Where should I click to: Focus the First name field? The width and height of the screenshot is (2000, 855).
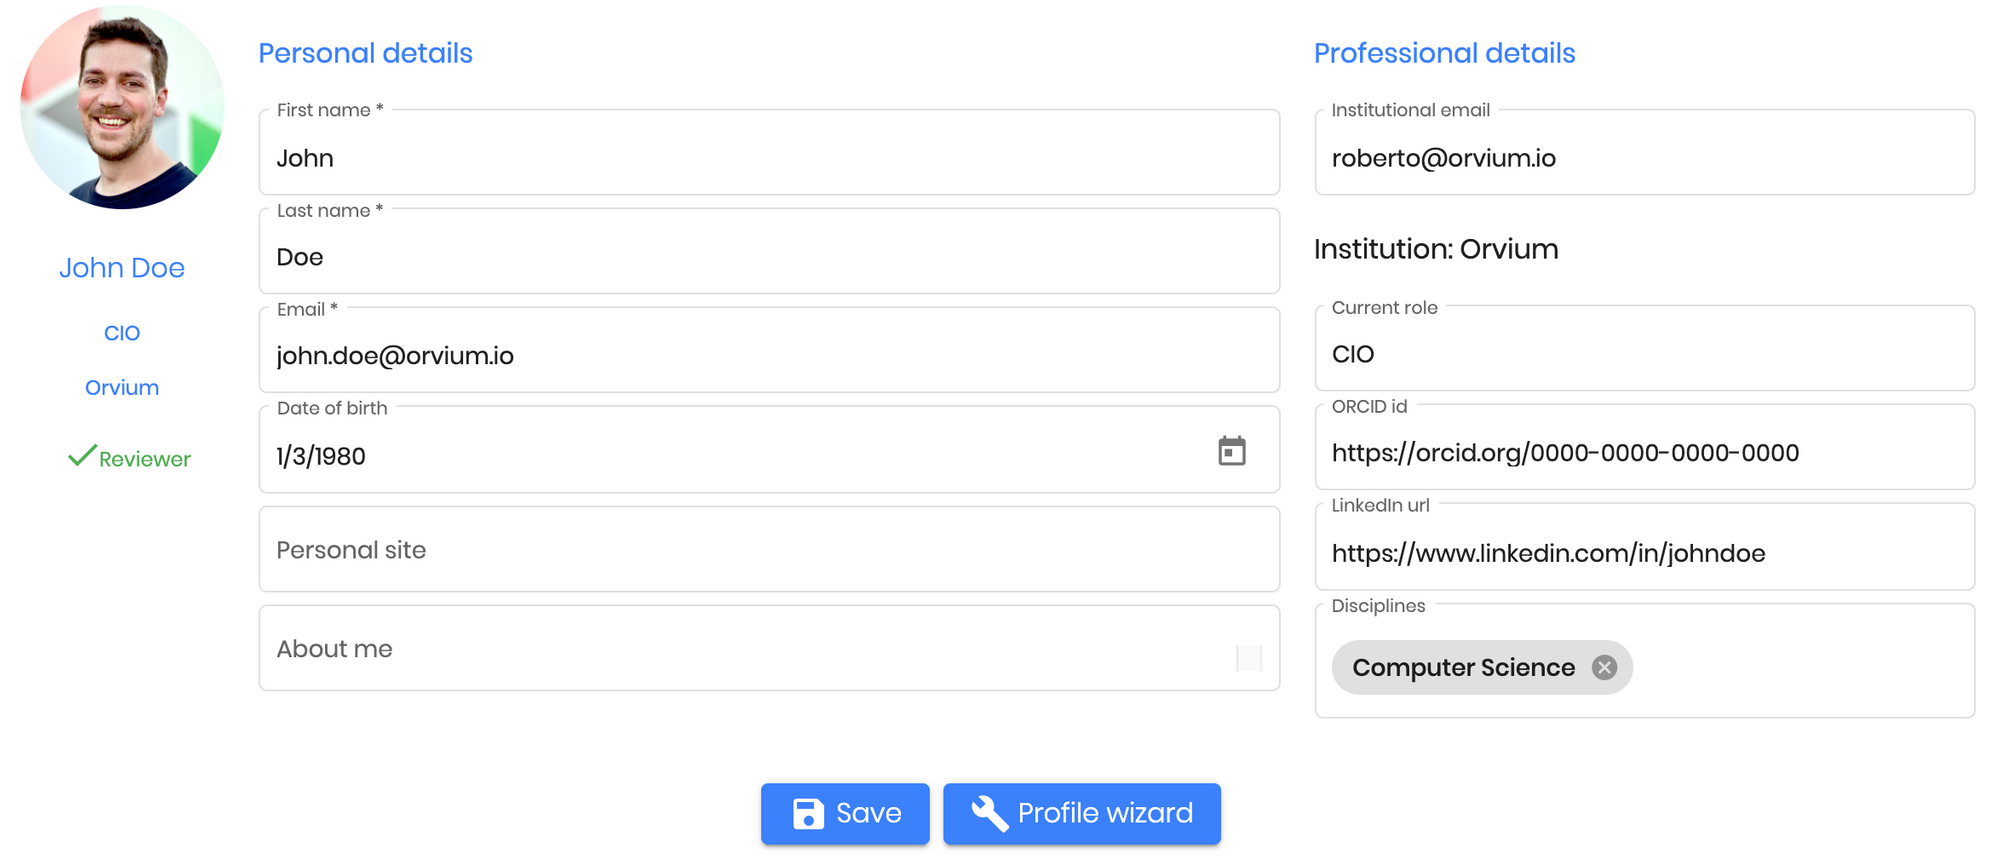[x=769, y=152]
